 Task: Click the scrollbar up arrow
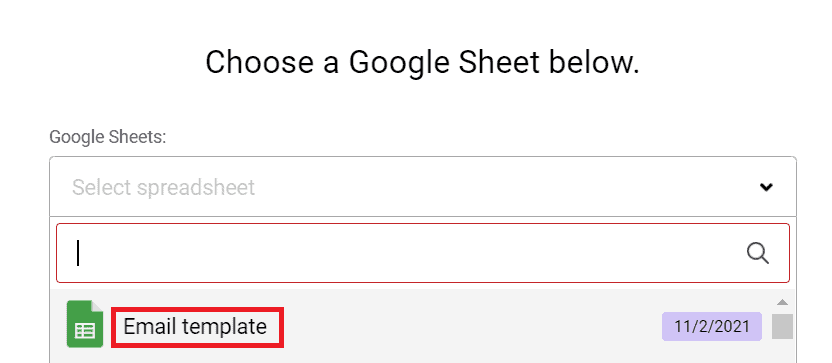tap(782, 302)
